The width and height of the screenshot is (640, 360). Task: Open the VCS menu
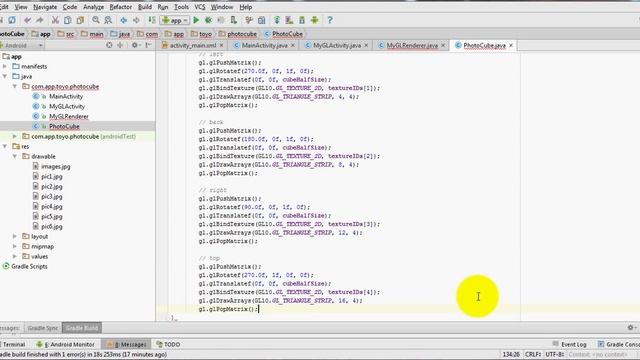pyautogui.click(x=200, y=7)
